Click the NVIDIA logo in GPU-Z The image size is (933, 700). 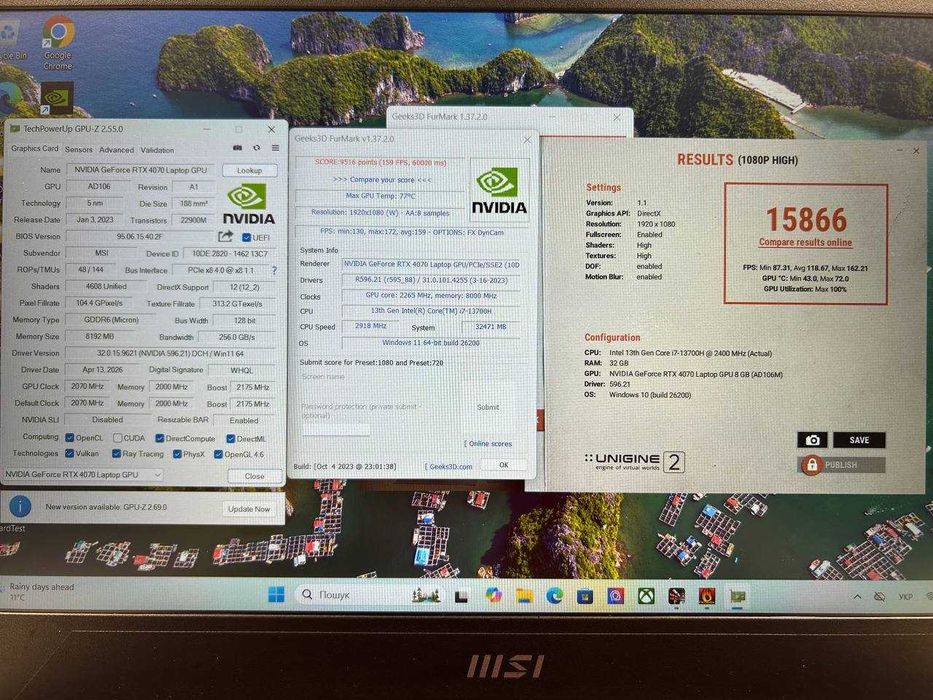(248, 204)
